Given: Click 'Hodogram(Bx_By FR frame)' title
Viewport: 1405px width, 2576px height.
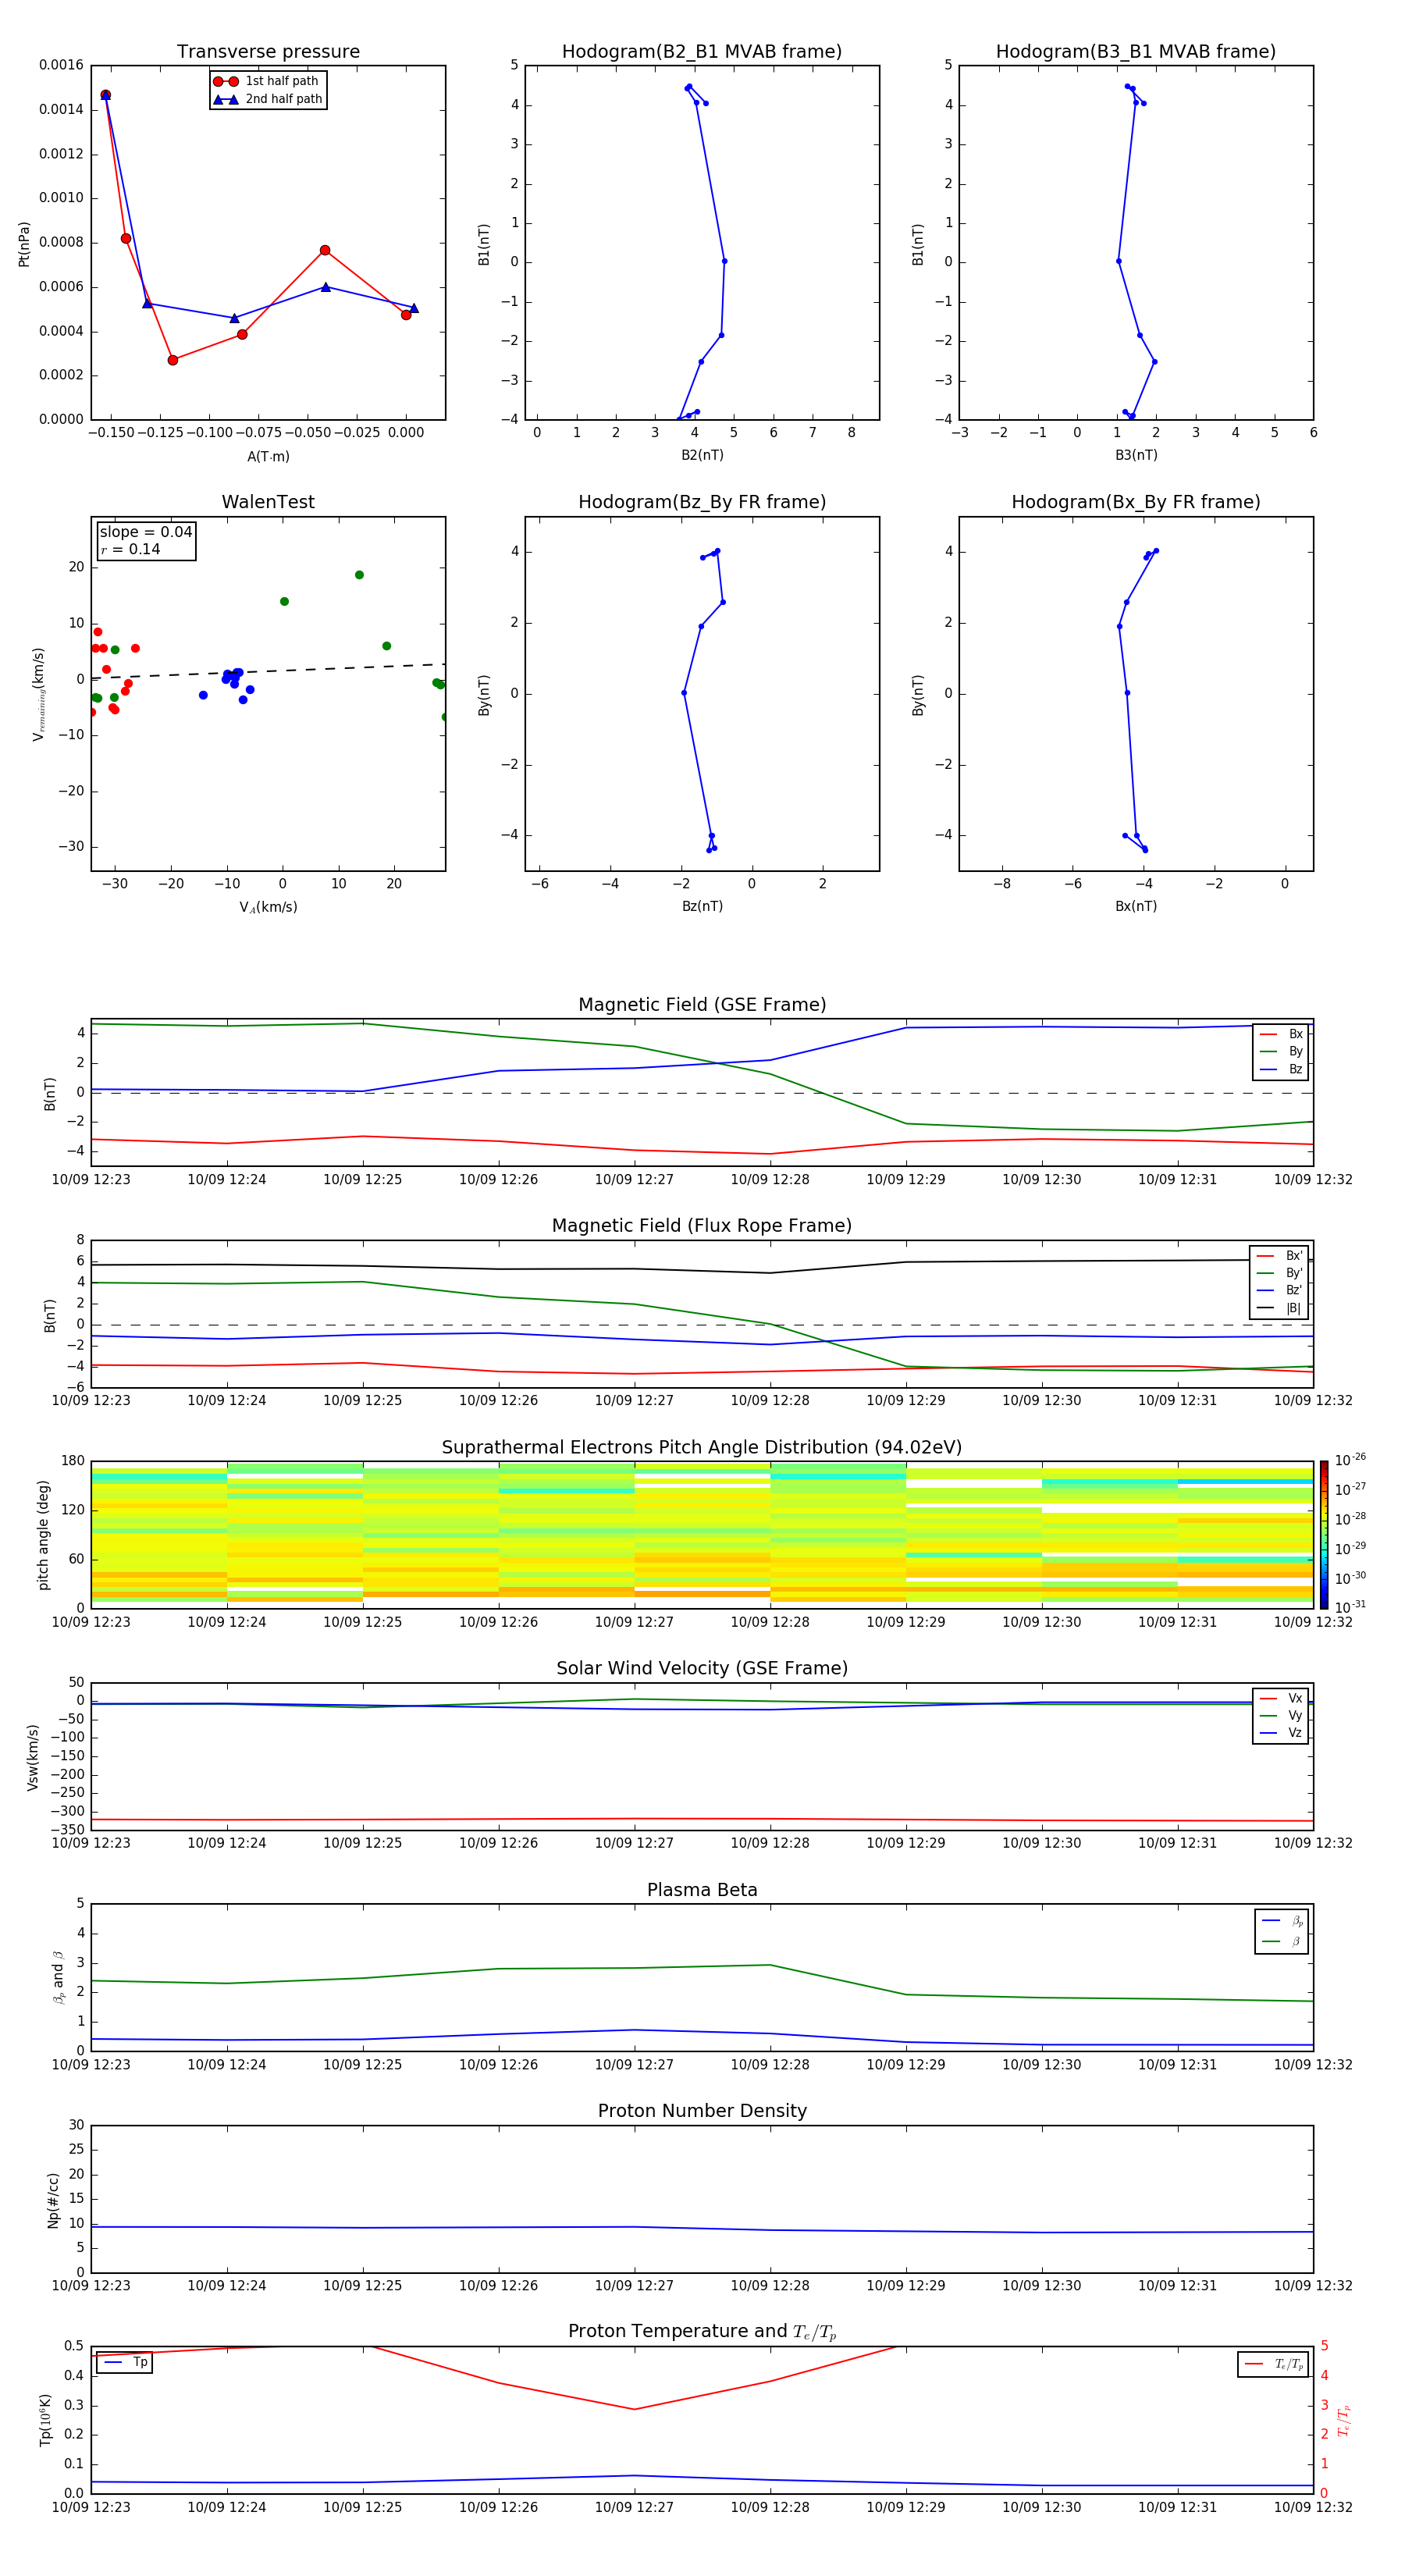Looking at the screenshot, I should [1136, 502].
